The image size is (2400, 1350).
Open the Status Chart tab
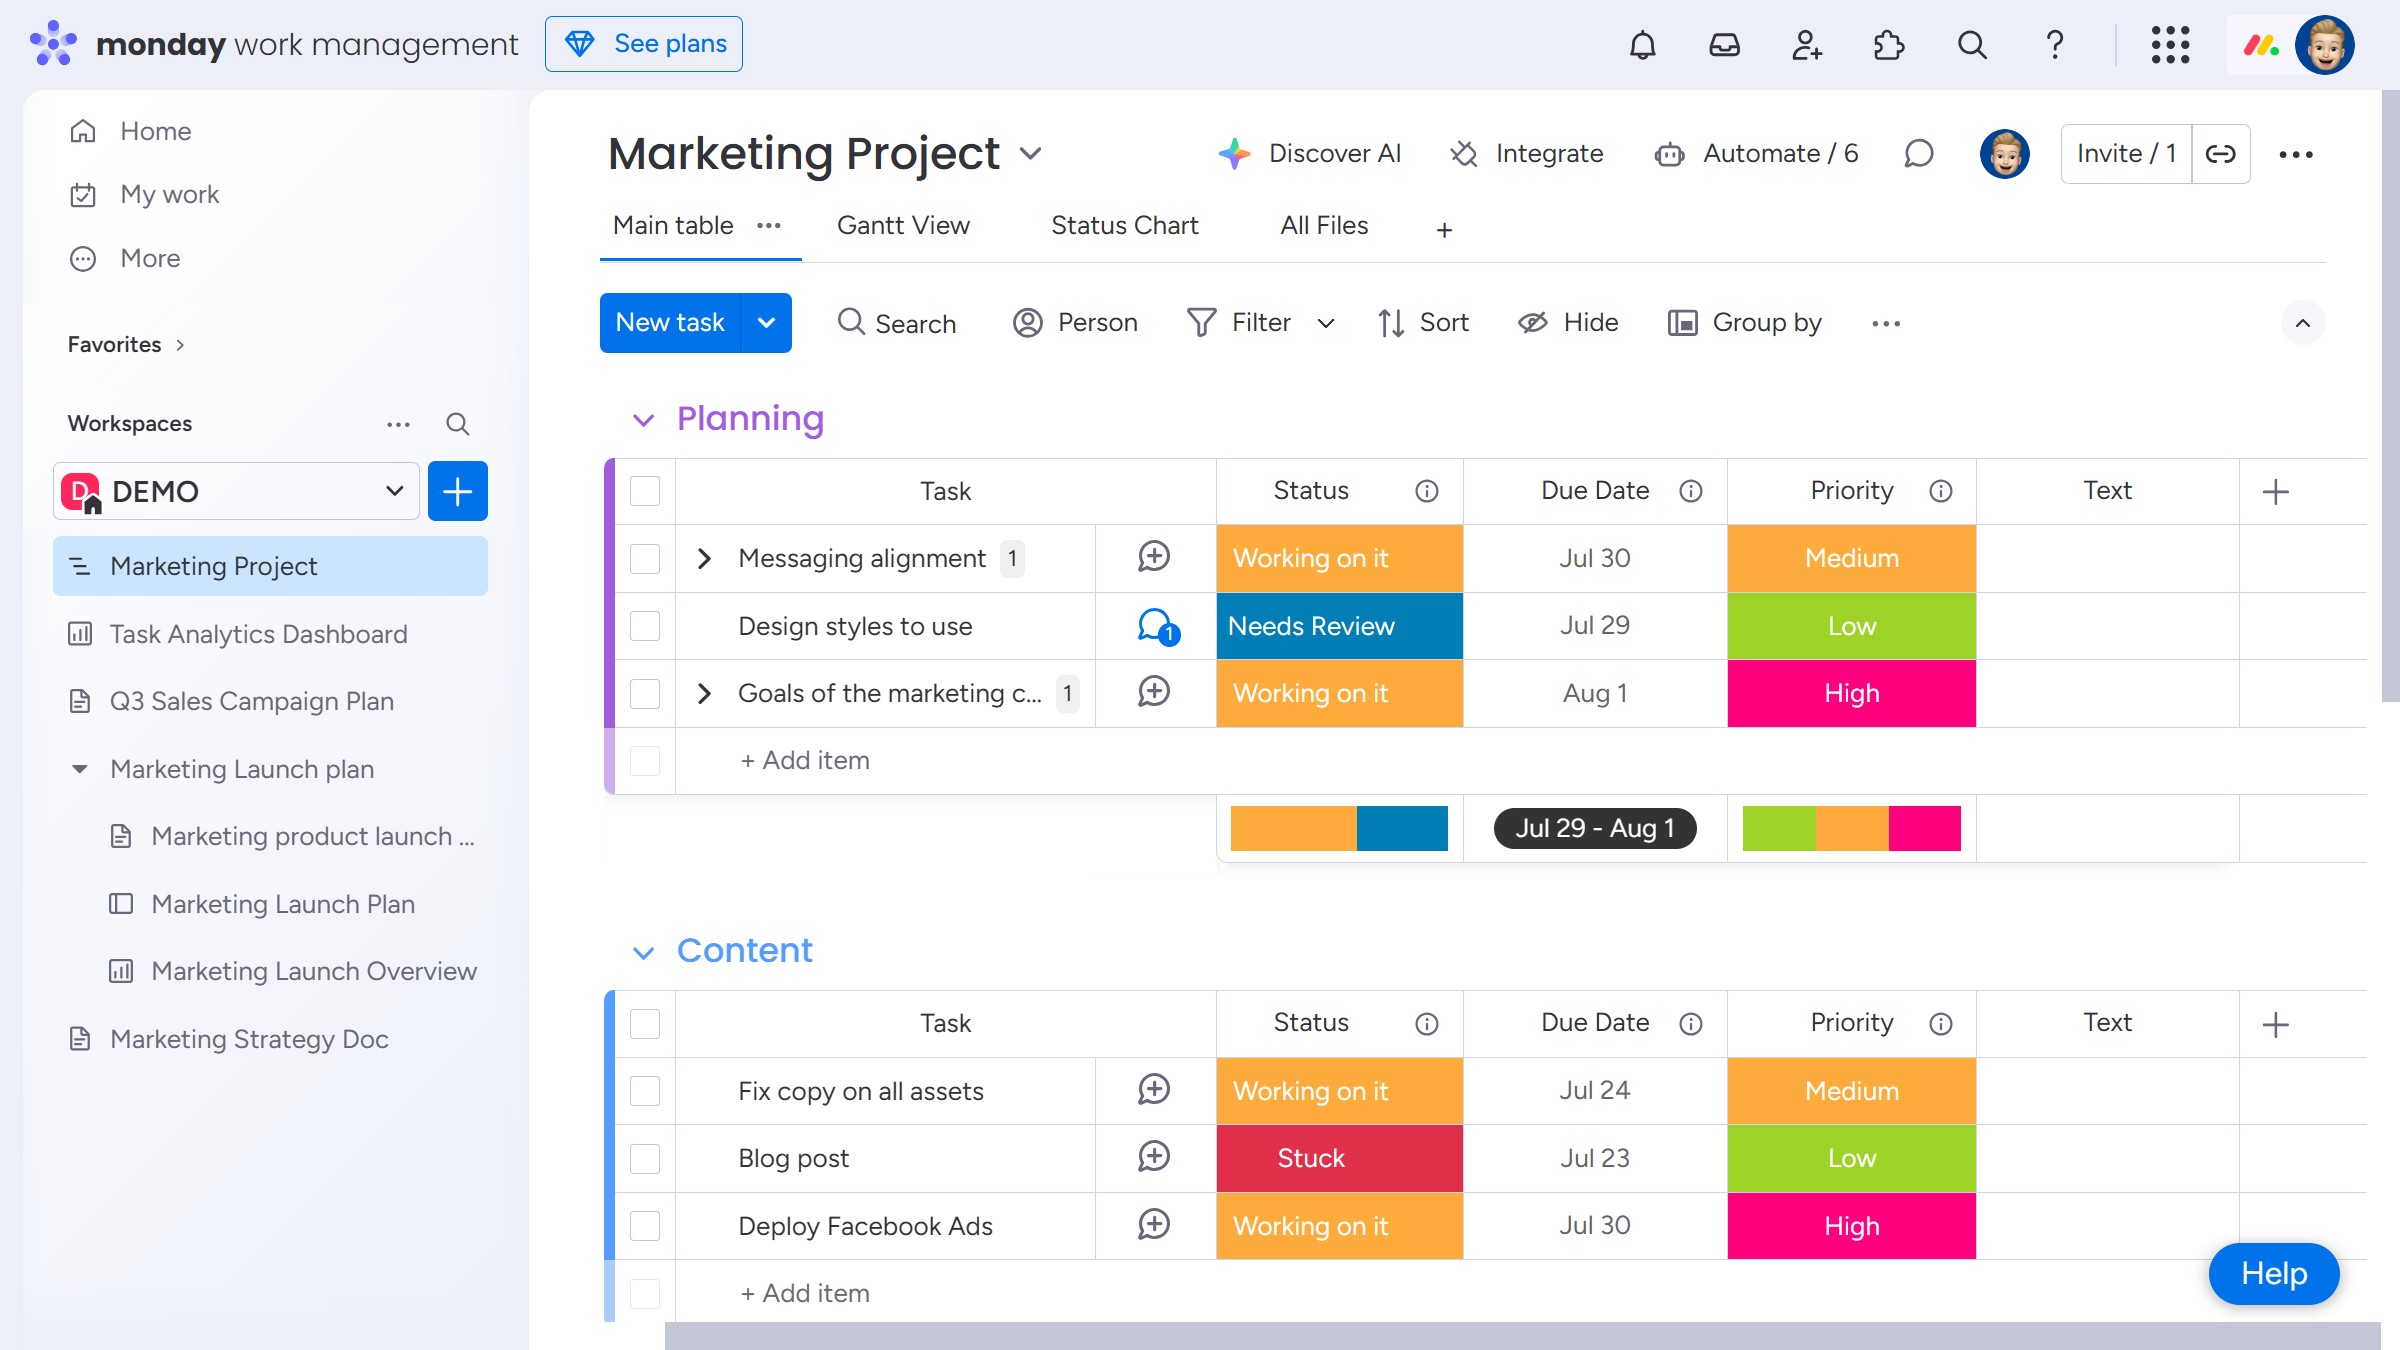pyautogui.click(x=1124, y=225)
